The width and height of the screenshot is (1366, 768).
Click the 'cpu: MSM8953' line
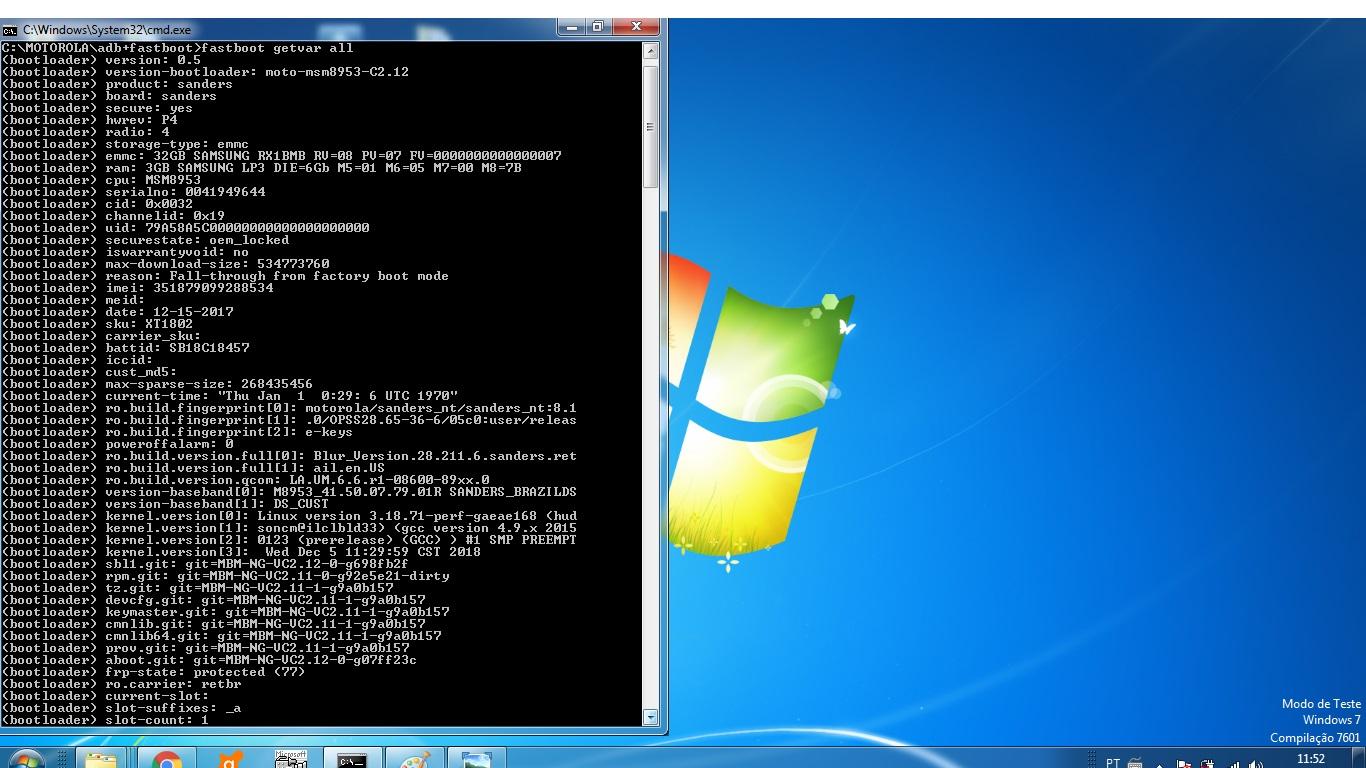tap(101, 180)
